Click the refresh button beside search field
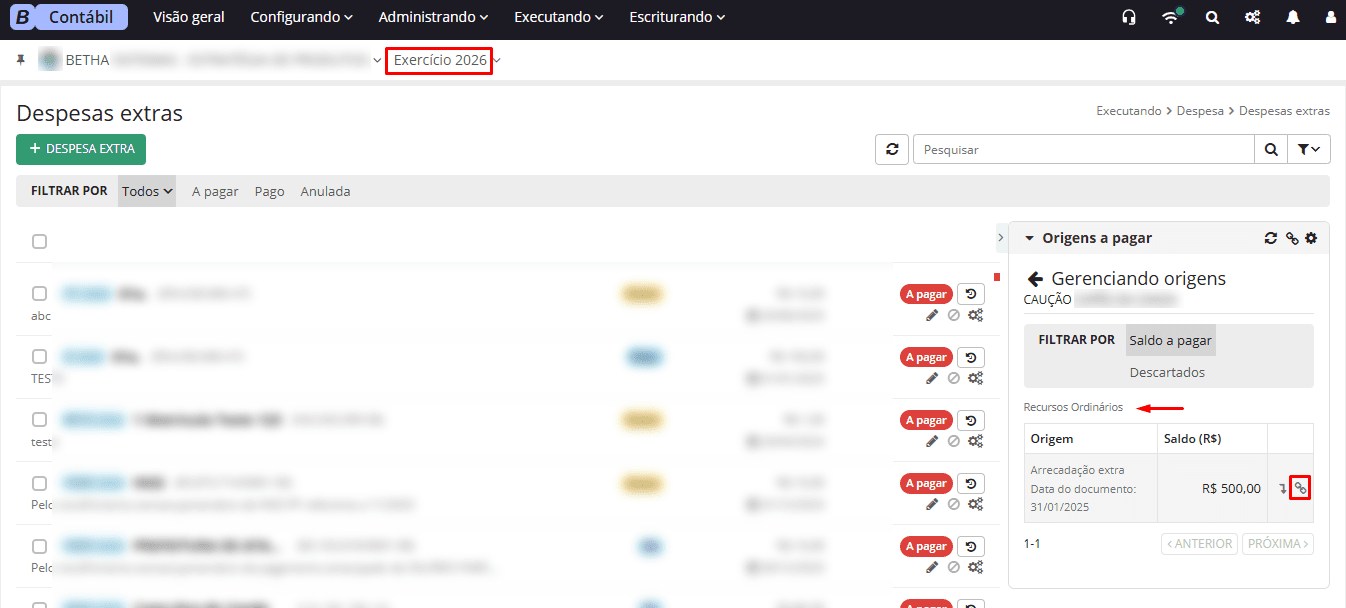 pyautogui.click(x=891, y=149)
